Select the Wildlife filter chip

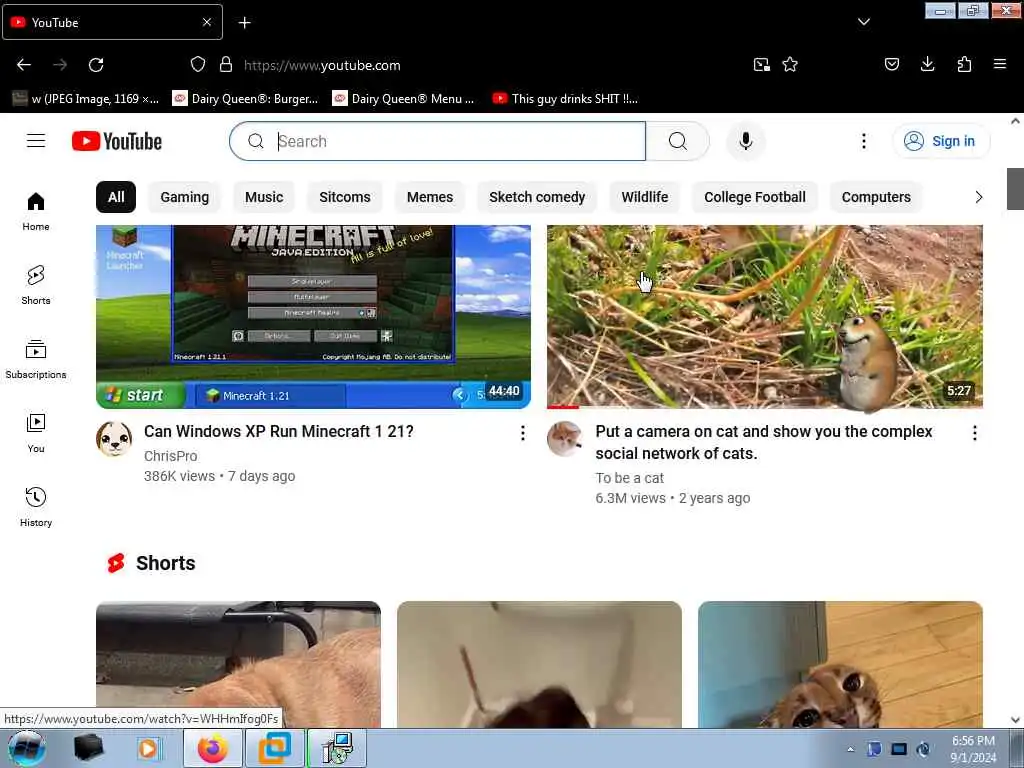645,197
